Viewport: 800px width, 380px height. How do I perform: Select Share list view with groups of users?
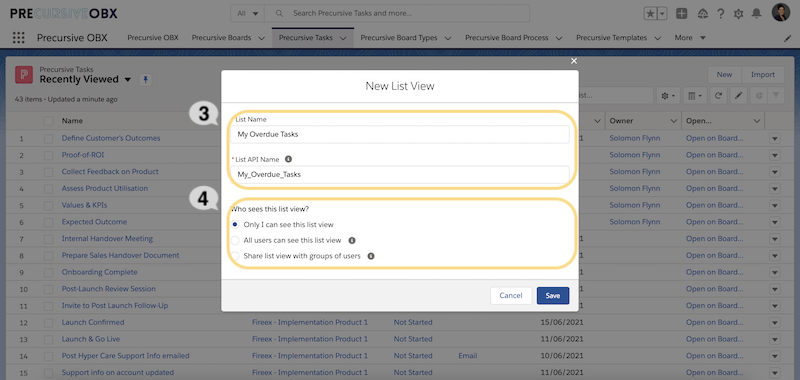[235, 256]
